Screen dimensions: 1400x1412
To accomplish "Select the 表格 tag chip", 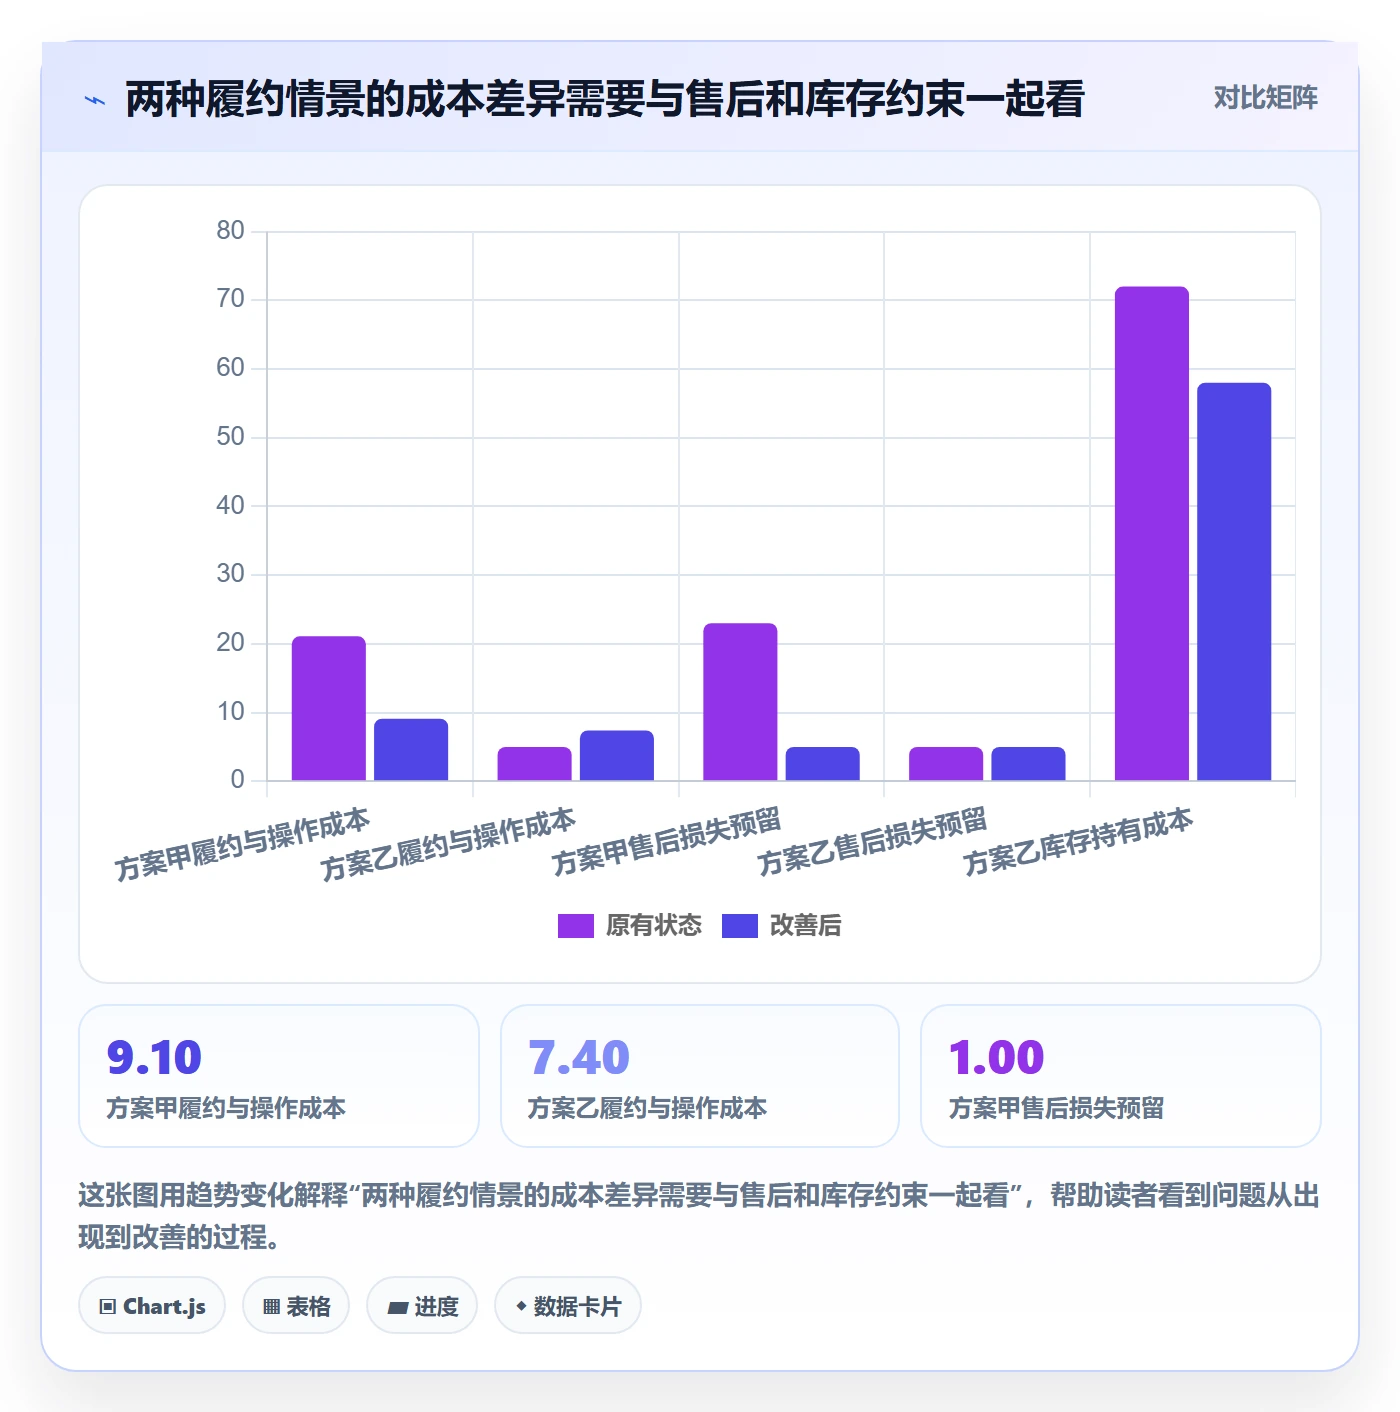I will 296,1306.
